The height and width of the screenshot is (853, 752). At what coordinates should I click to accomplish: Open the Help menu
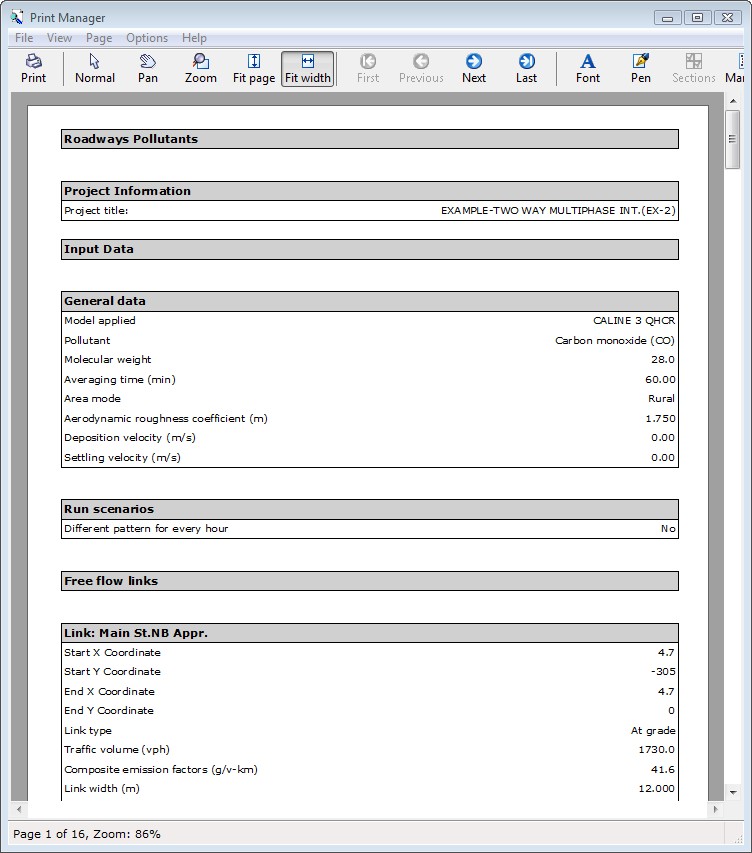194,38
